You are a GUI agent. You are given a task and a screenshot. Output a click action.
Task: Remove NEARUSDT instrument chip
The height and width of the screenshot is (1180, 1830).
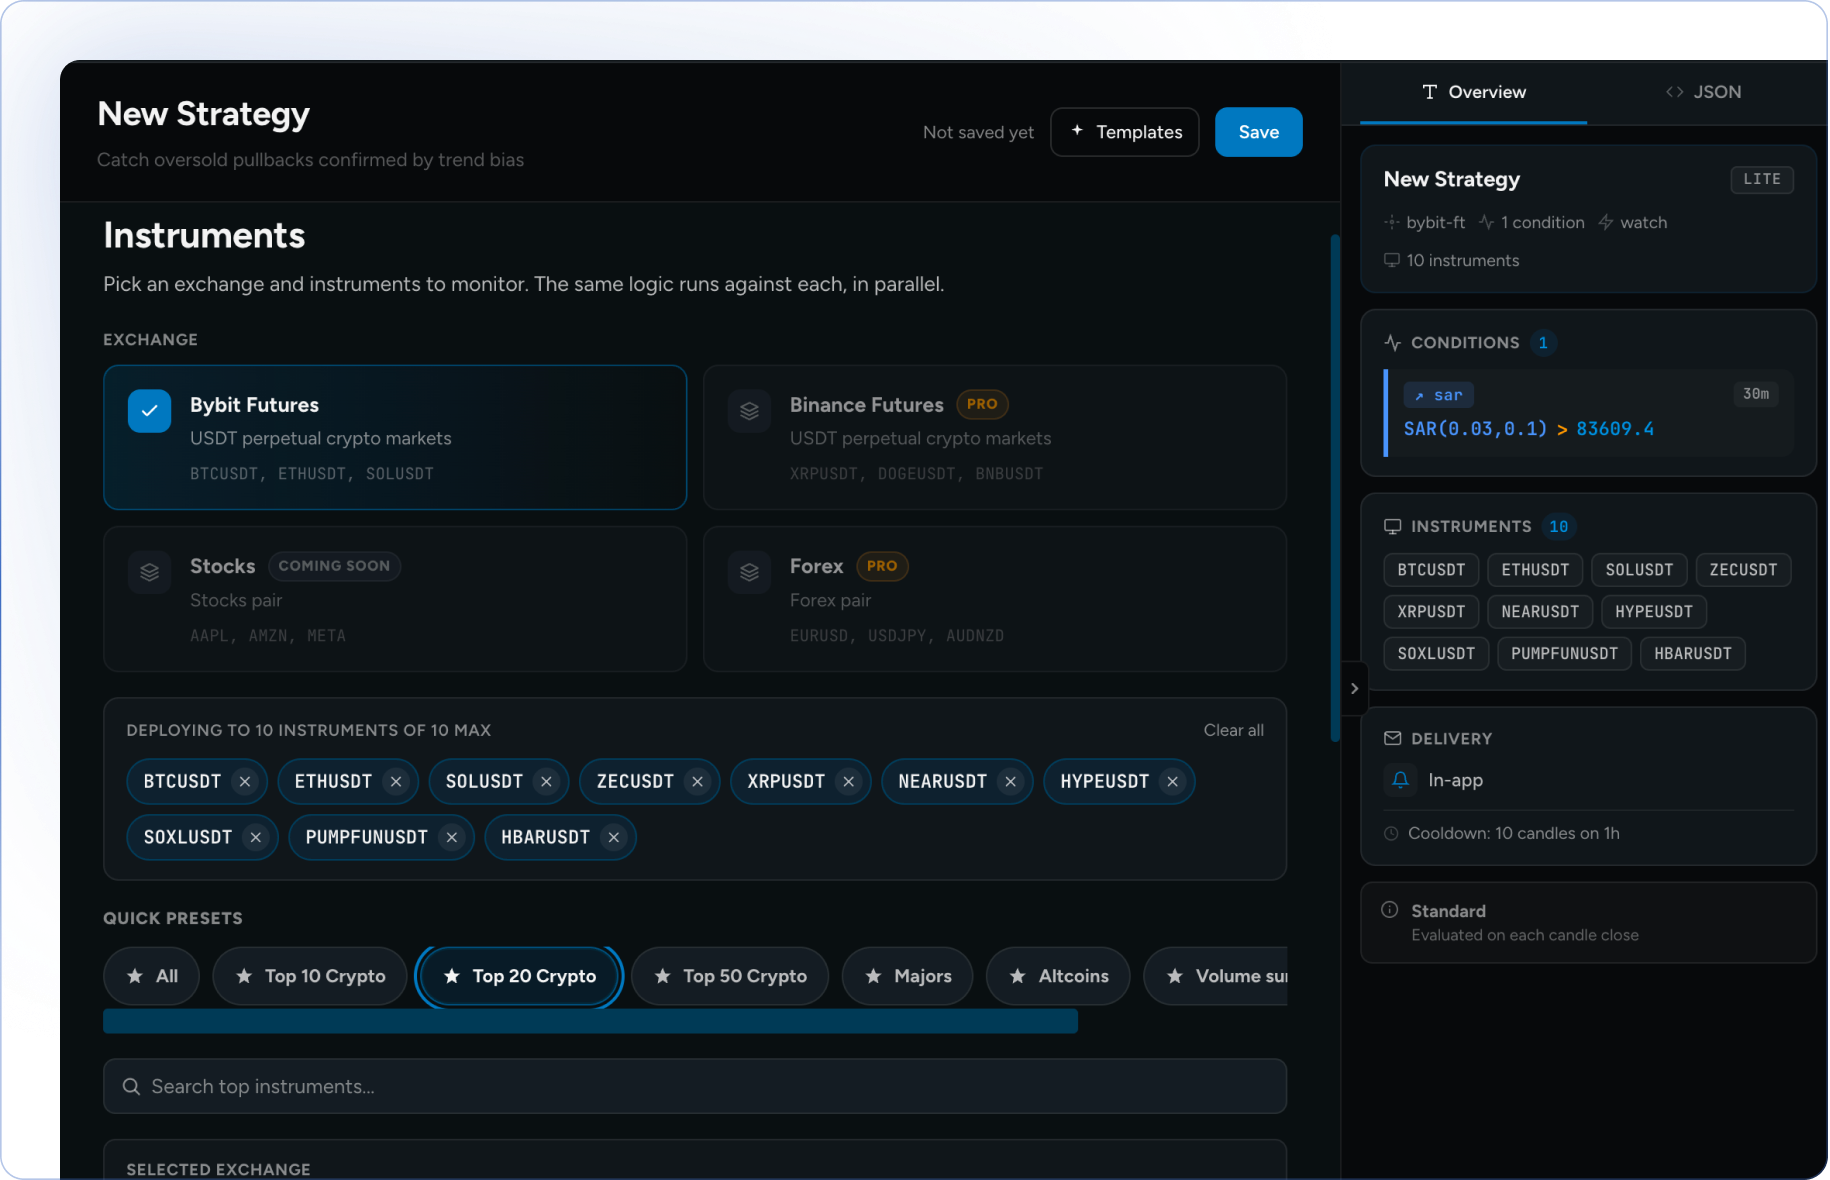click(1011, 782)
